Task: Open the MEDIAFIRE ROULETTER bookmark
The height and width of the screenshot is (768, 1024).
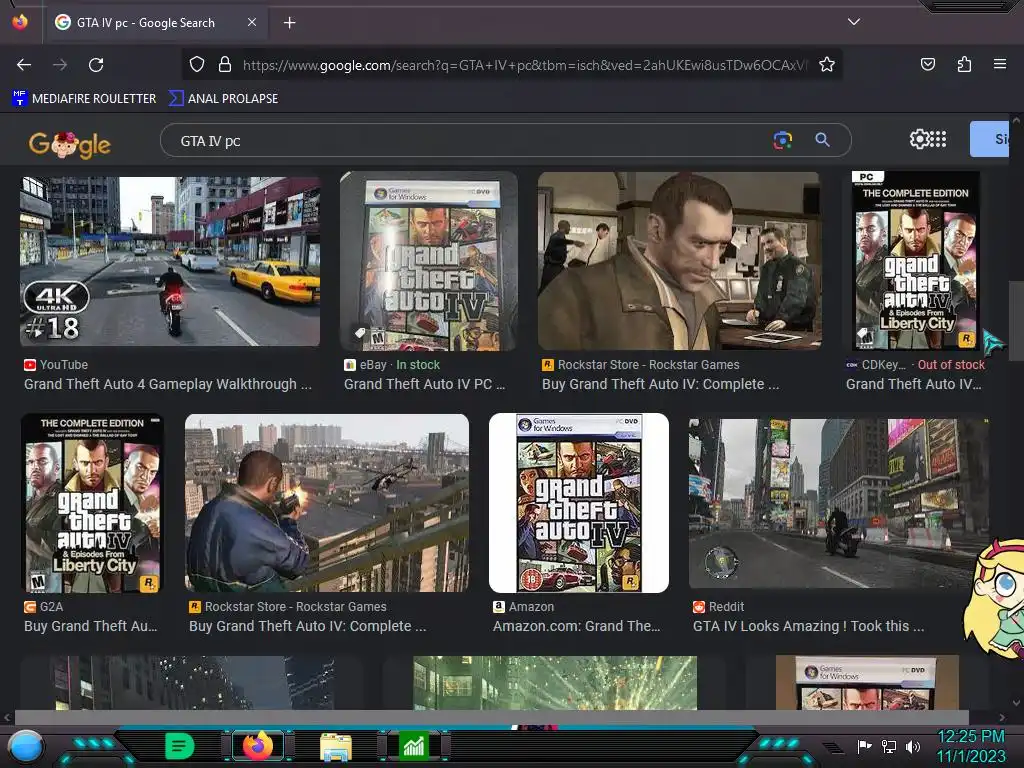Action: pyautogui.click(x=84, y=99)
